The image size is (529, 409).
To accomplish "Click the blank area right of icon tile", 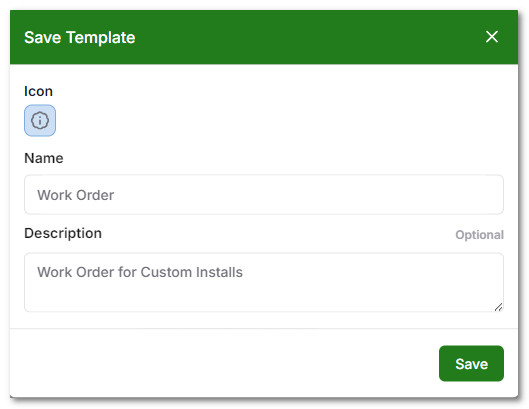I will click(x=280, y=120).
